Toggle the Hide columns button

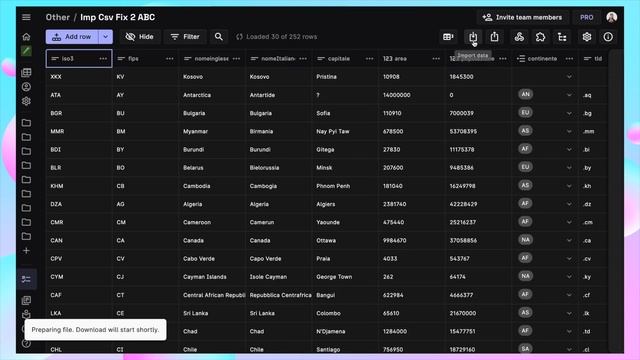pos(140,37)
